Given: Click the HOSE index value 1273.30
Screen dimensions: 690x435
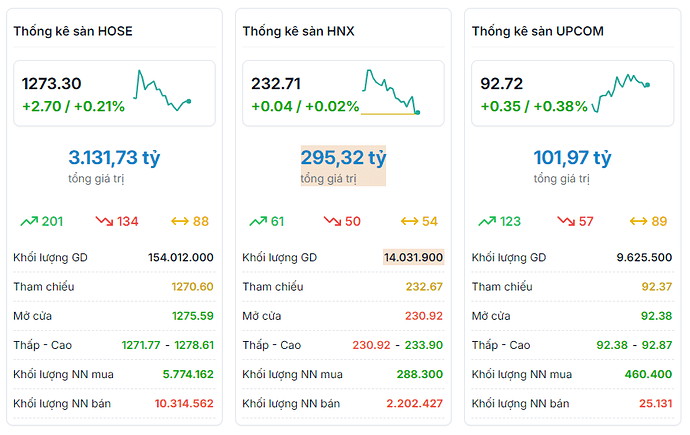Looking at the screenshot, I should [52, 84].
